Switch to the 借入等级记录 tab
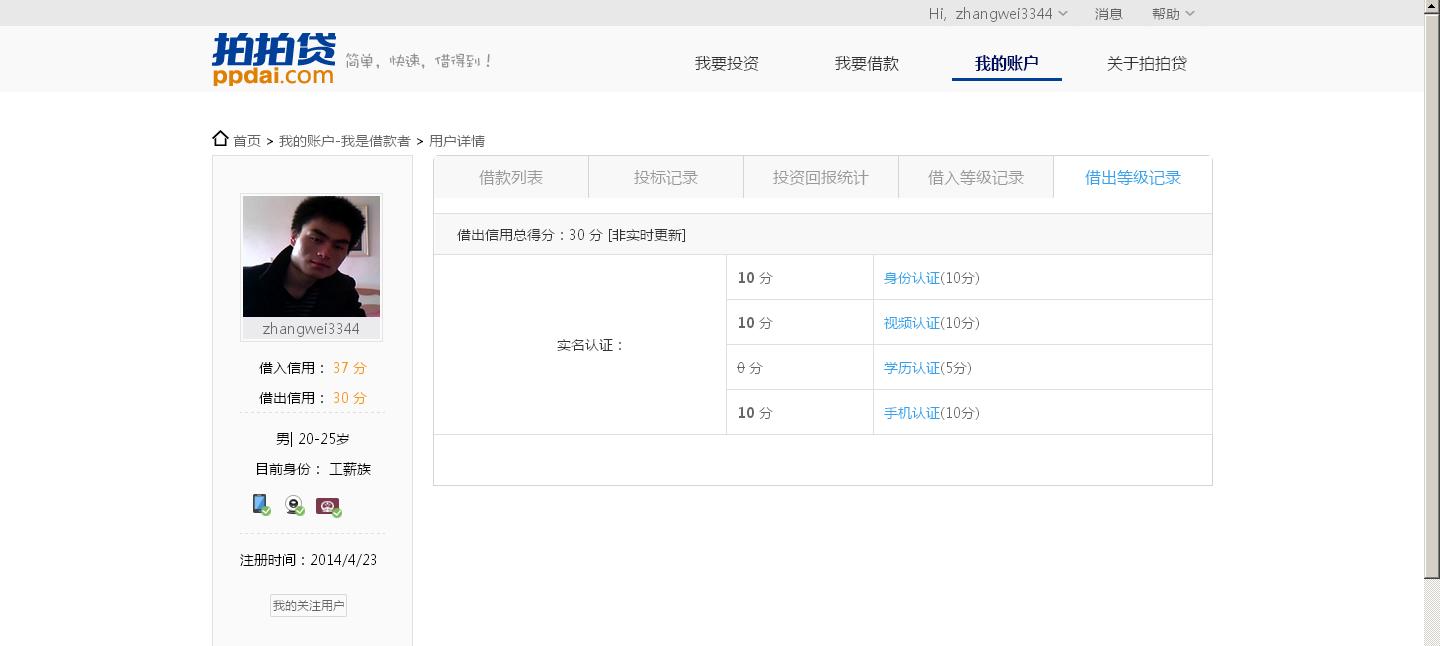This screenshot has height=646, width=1440. coord(976,178)
